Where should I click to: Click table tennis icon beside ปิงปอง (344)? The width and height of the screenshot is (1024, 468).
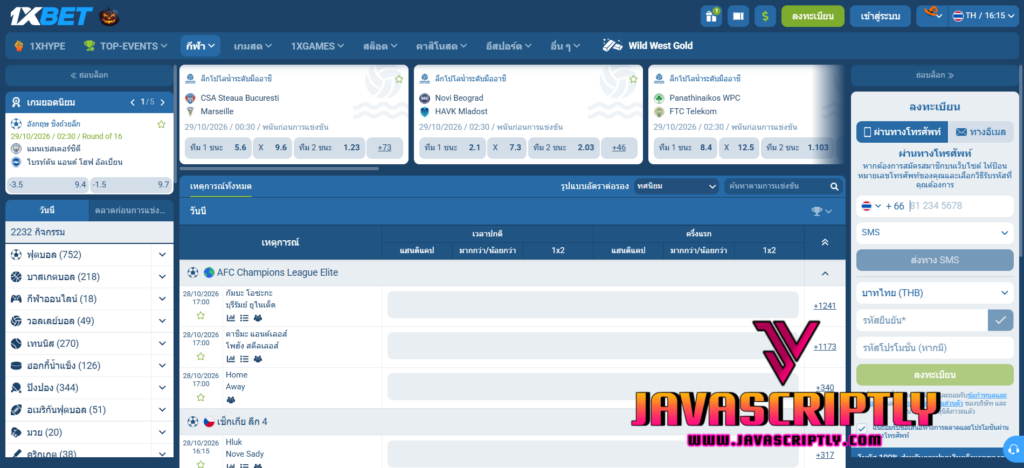pos(16,388)
